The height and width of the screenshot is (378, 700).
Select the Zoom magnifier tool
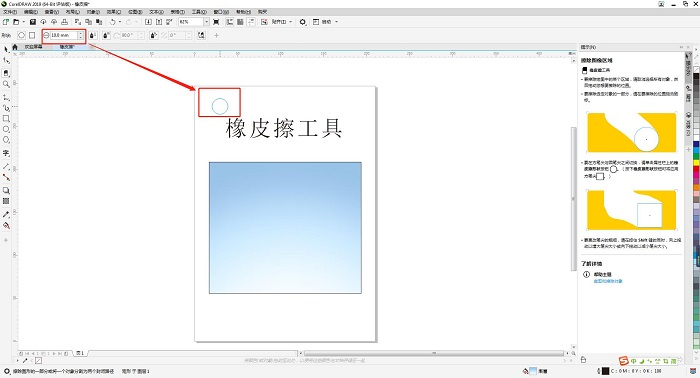tap(6, 84)
